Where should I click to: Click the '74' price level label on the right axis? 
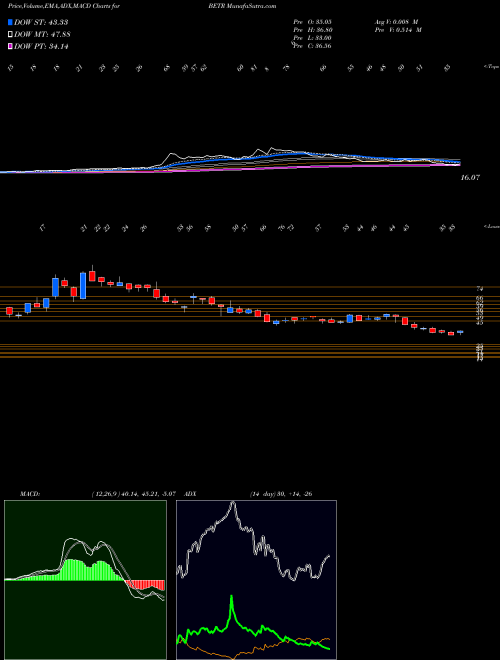pyautogui.click(x=479, y=289)
